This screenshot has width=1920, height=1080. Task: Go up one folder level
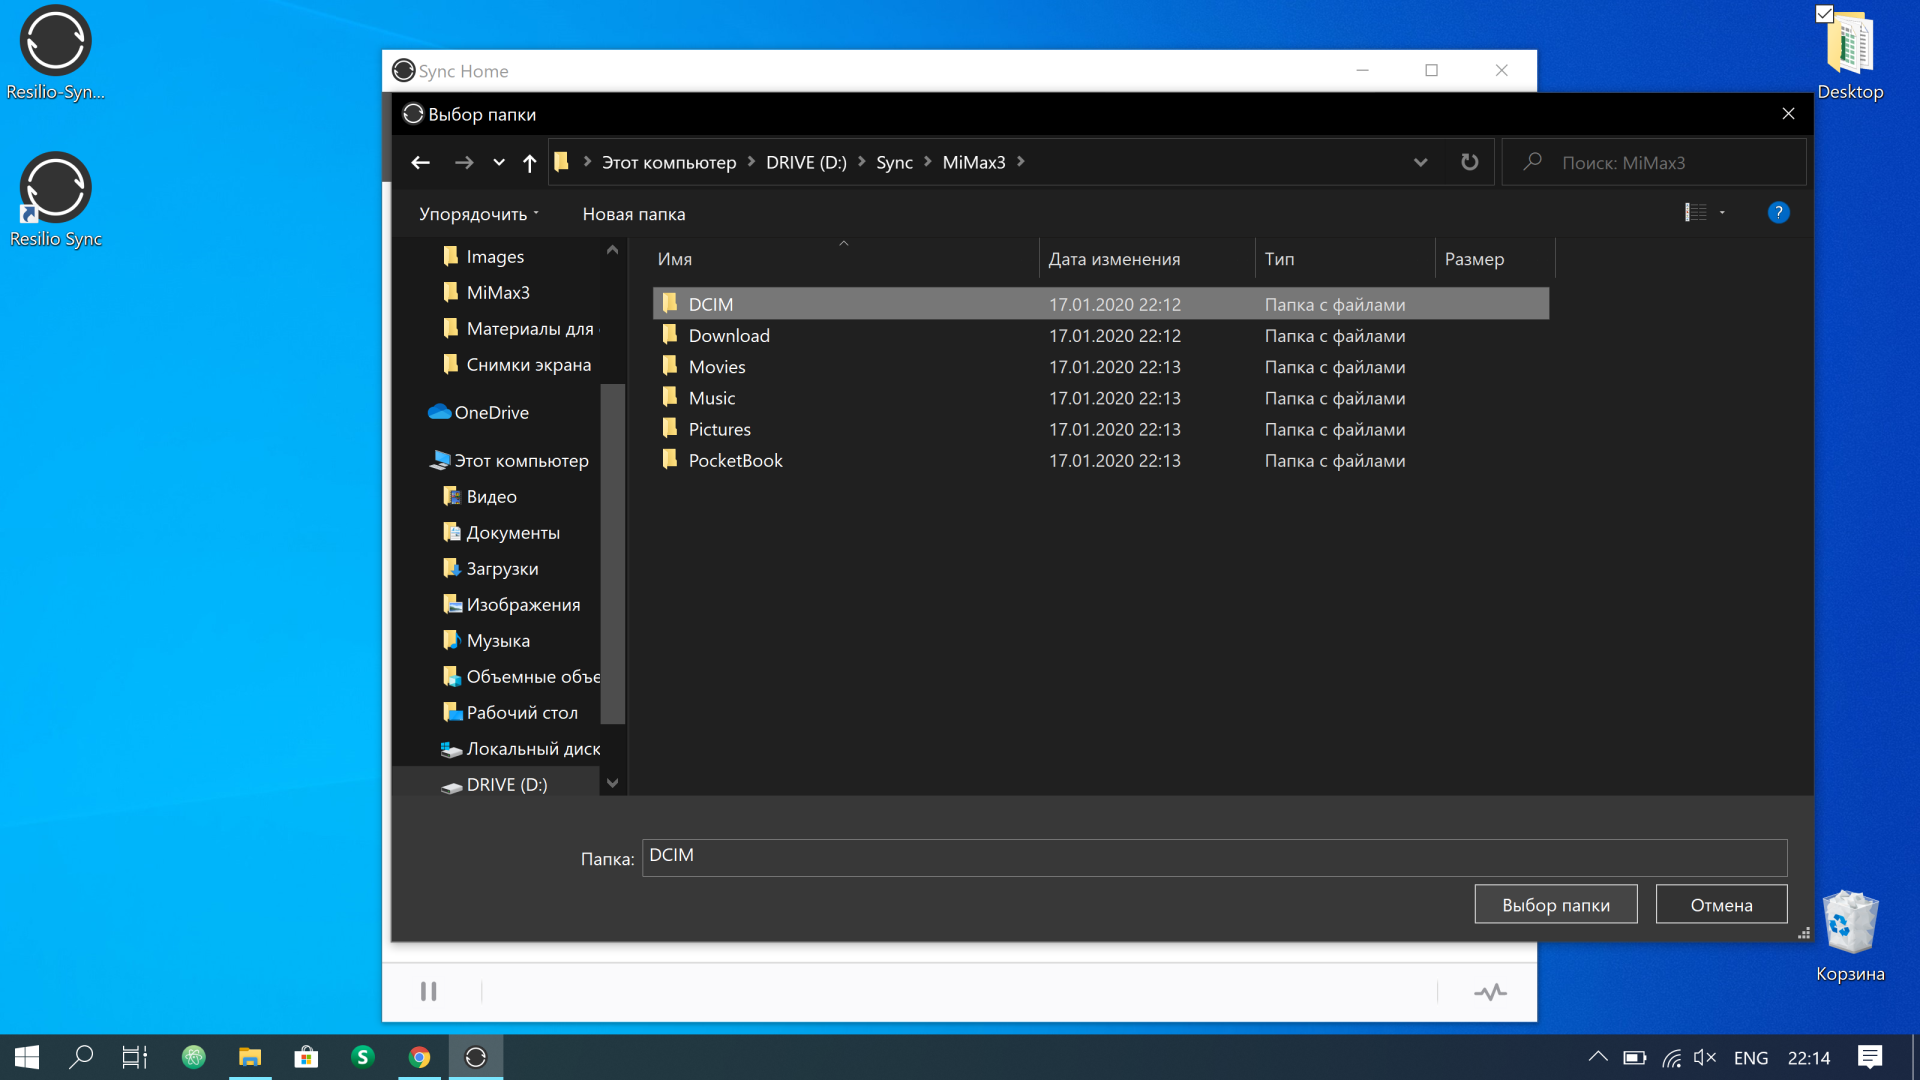530,162
